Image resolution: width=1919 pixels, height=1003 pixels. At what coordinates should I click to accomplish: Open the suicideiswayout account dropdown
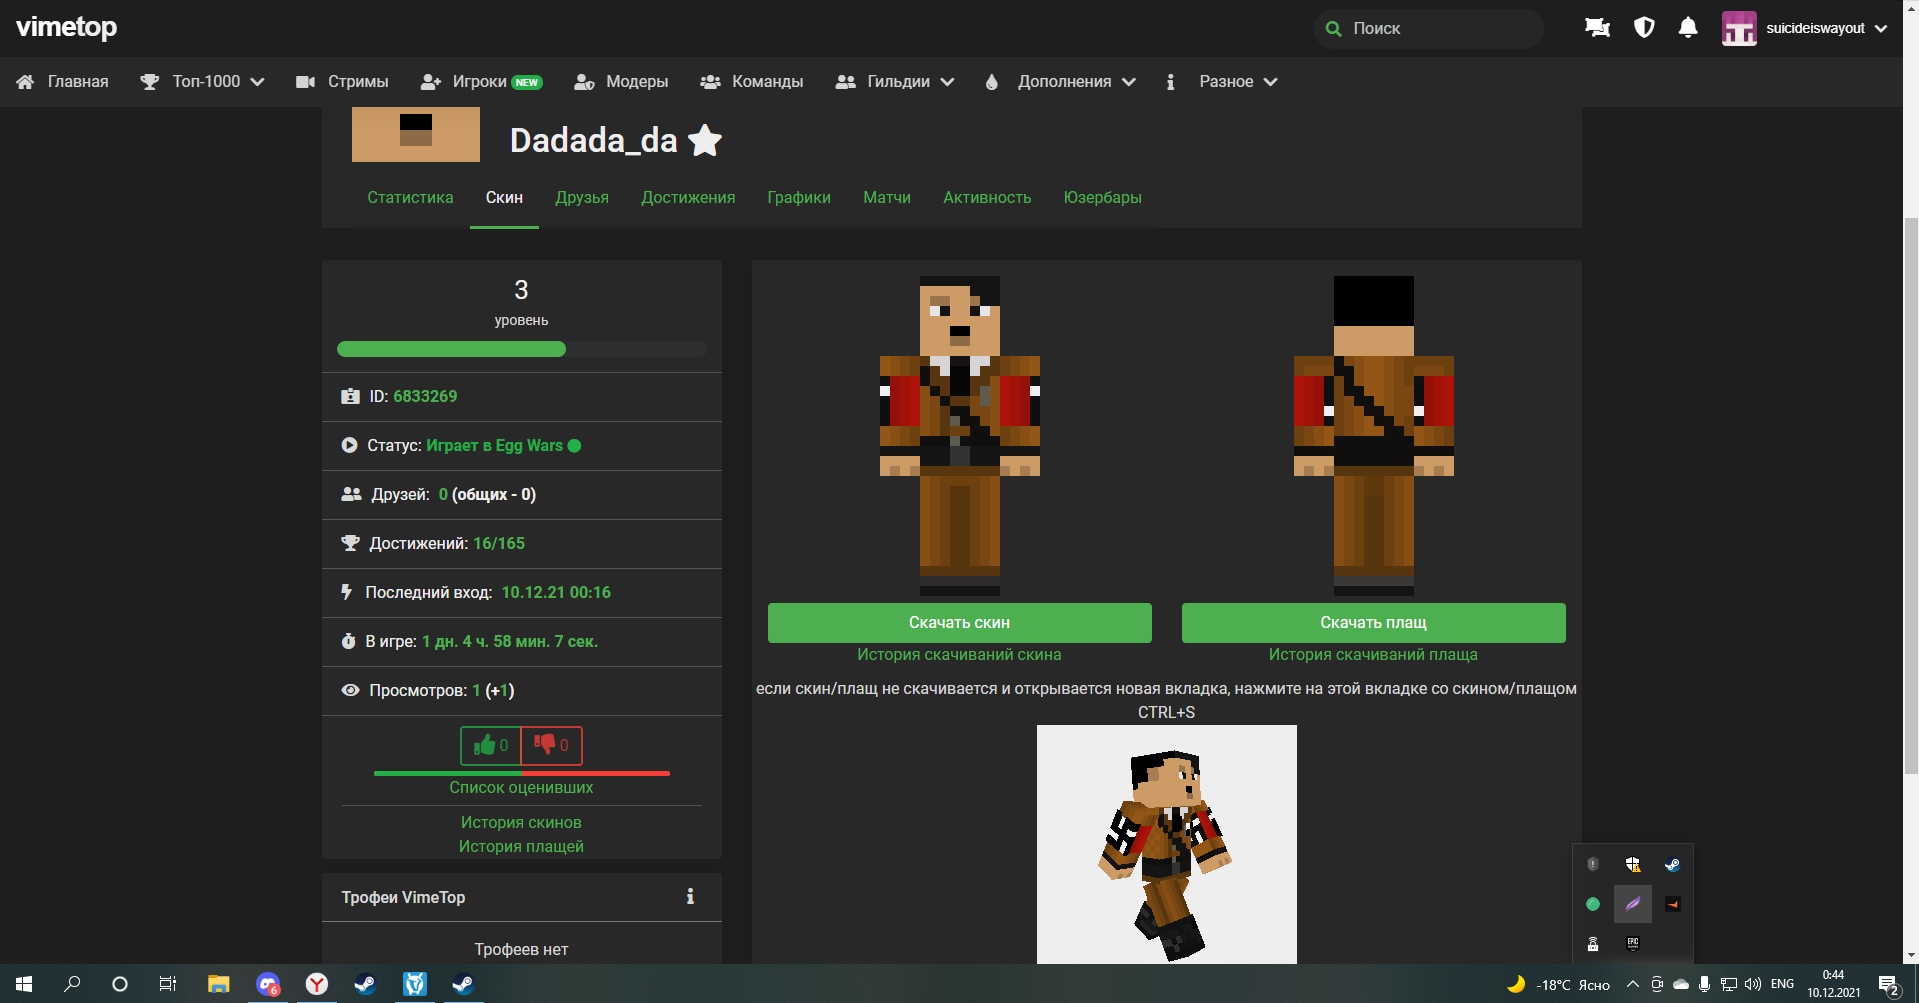point(1804,28)
